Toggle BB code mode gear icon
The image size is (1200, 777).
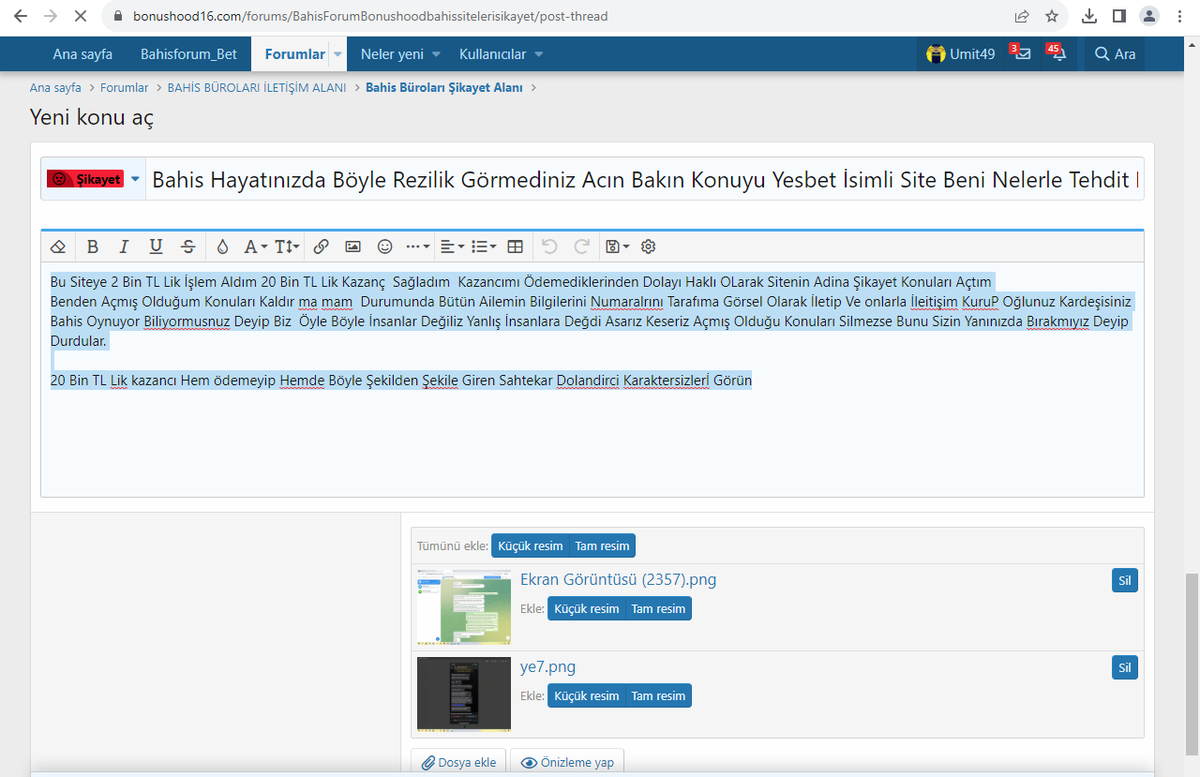tap(648, 246)
